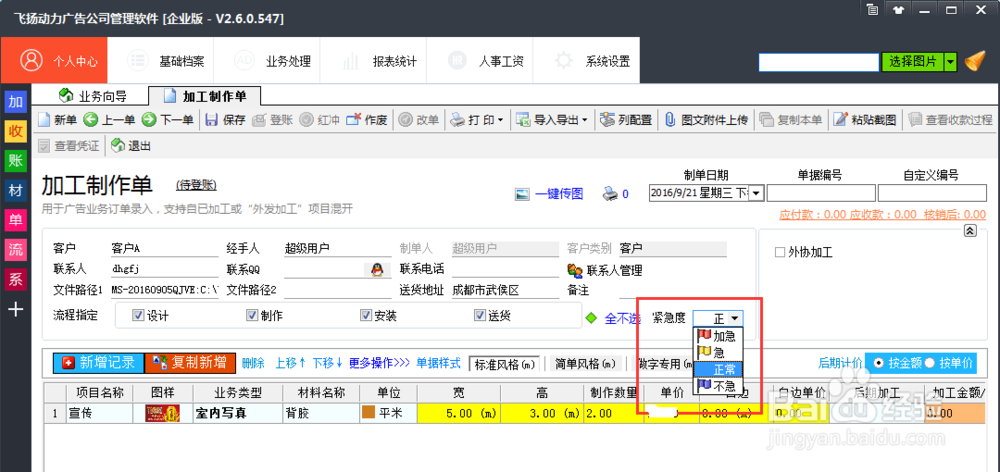Click 查看凭证 toolbar button
This screenshot has width=1000, height=472.
pos(69,146)
